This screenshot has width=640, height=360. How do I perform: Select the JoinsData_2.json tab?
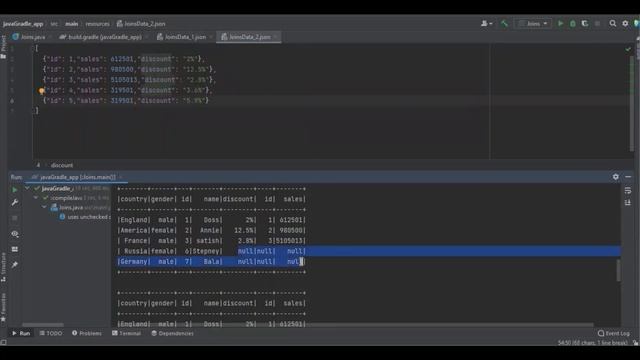248,37
